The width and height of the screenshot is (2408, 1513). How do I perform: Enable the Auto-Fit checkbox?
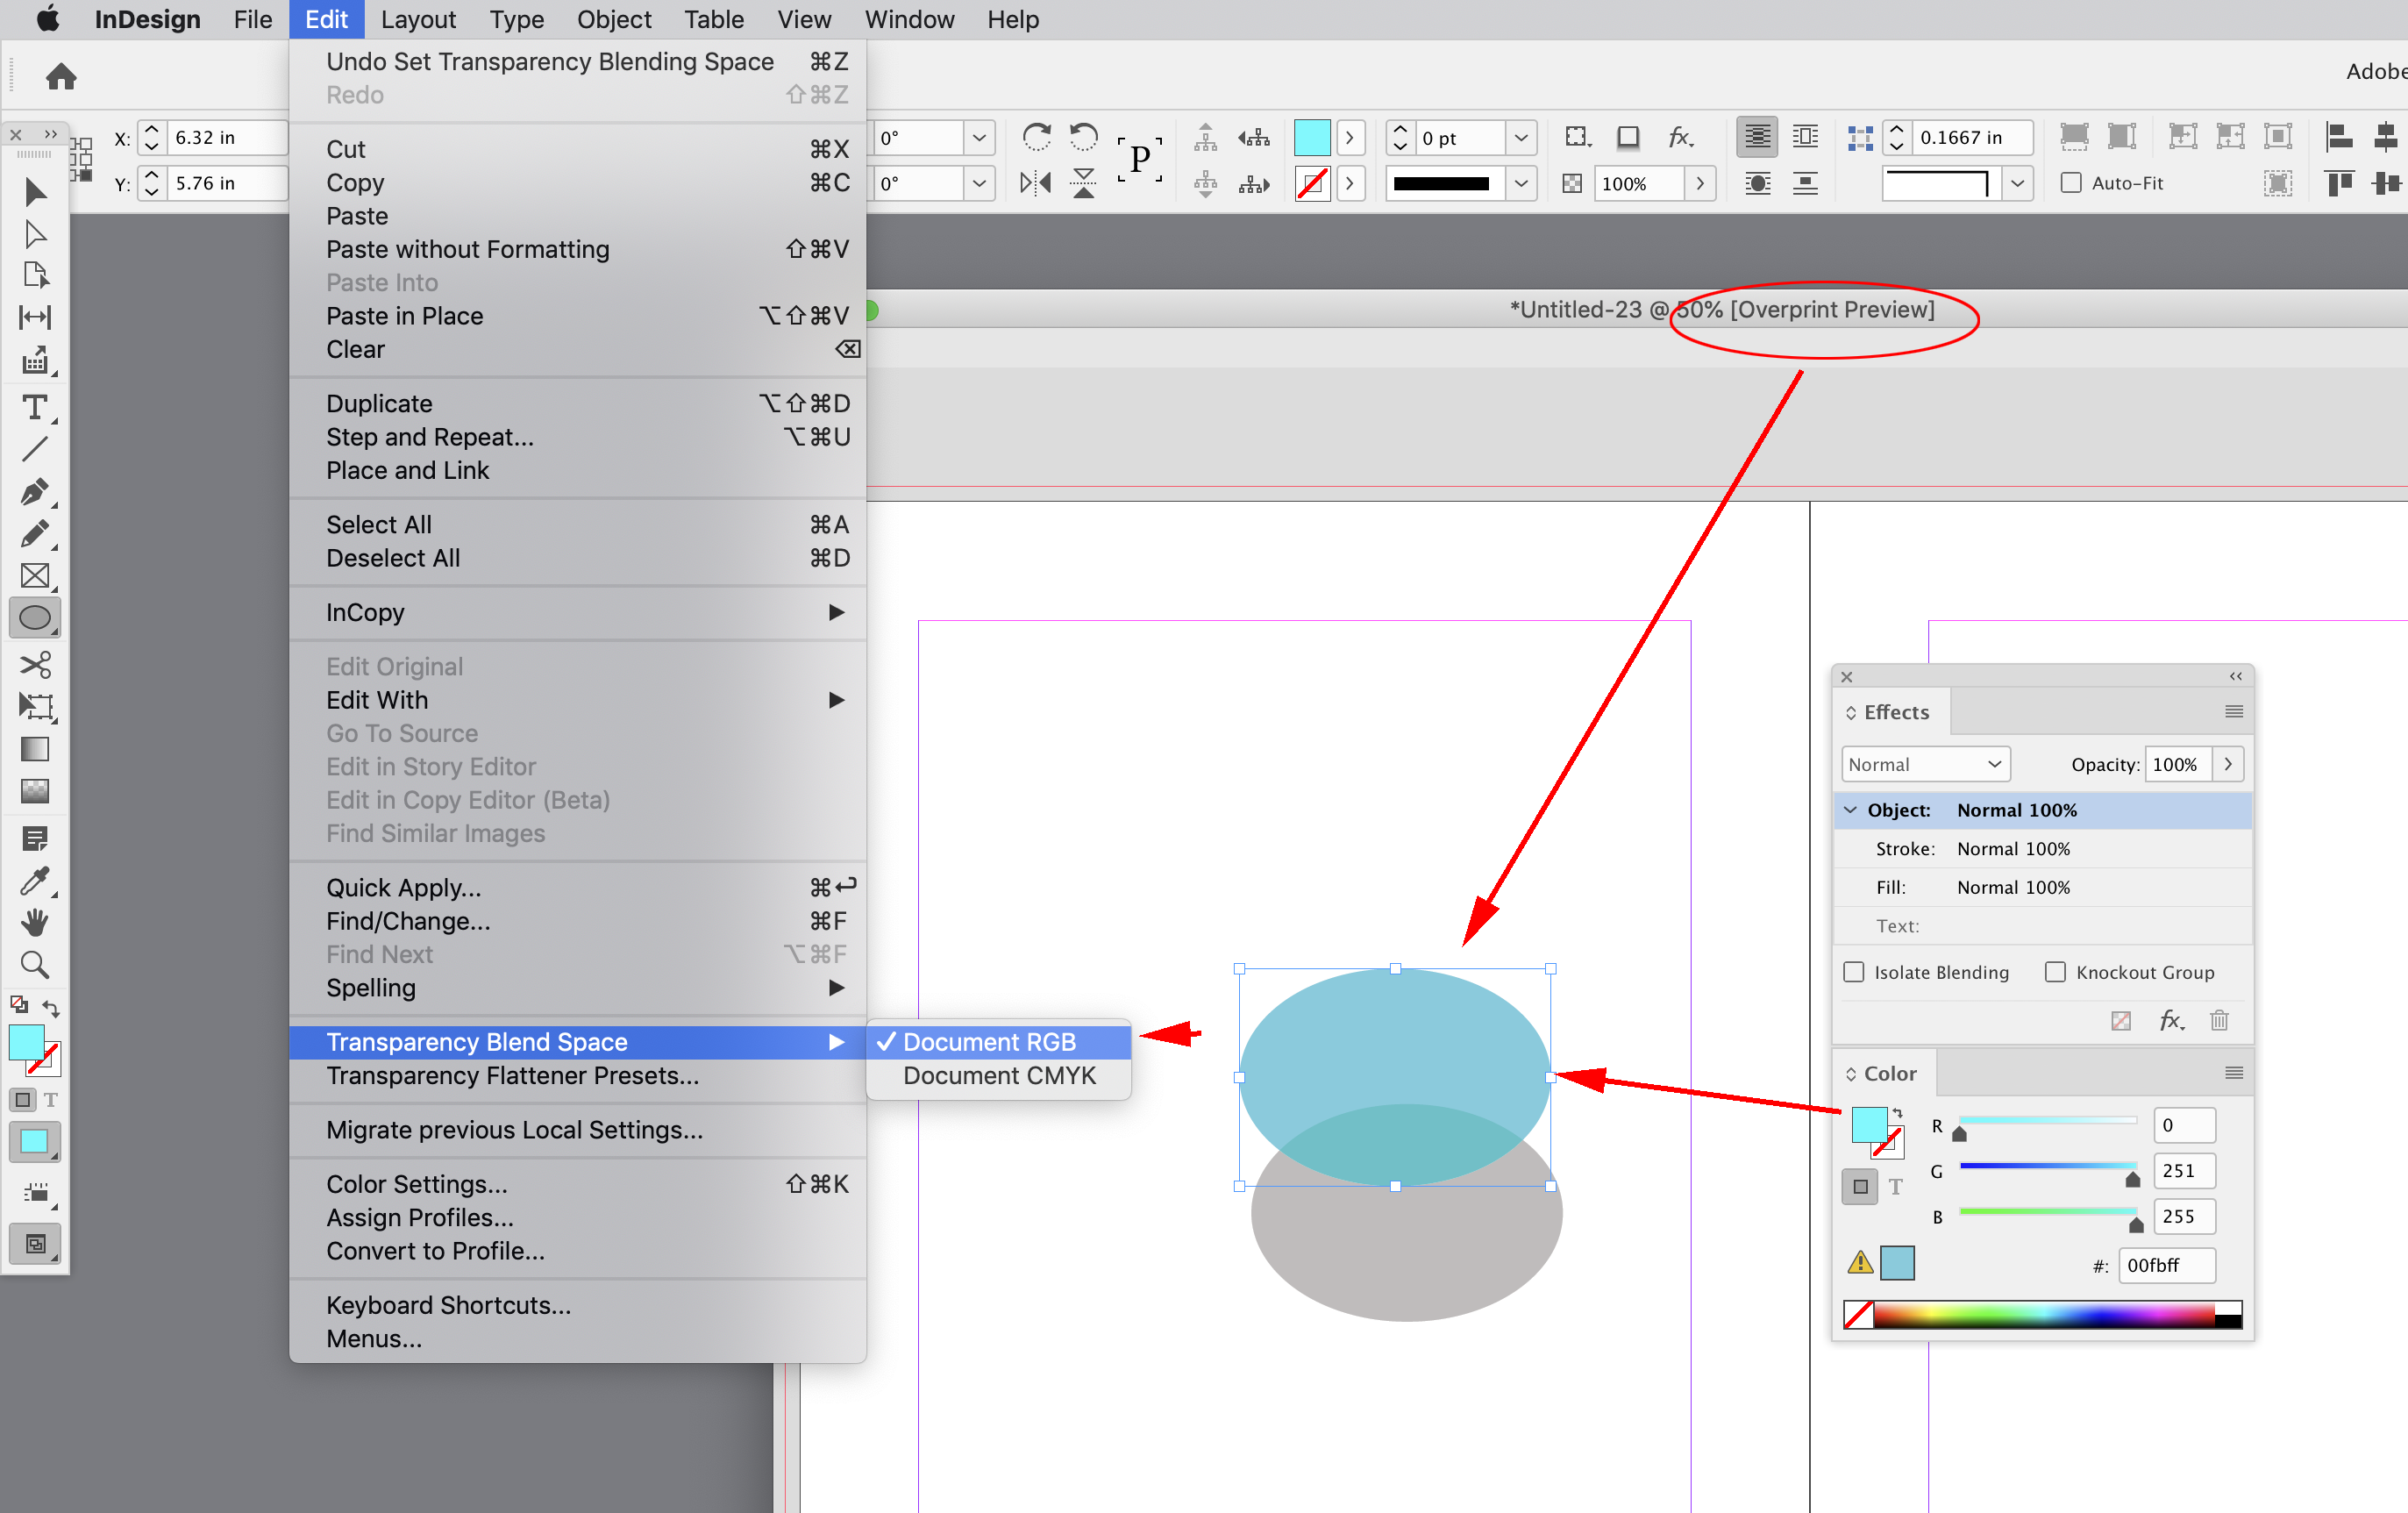coord(2070,183)
